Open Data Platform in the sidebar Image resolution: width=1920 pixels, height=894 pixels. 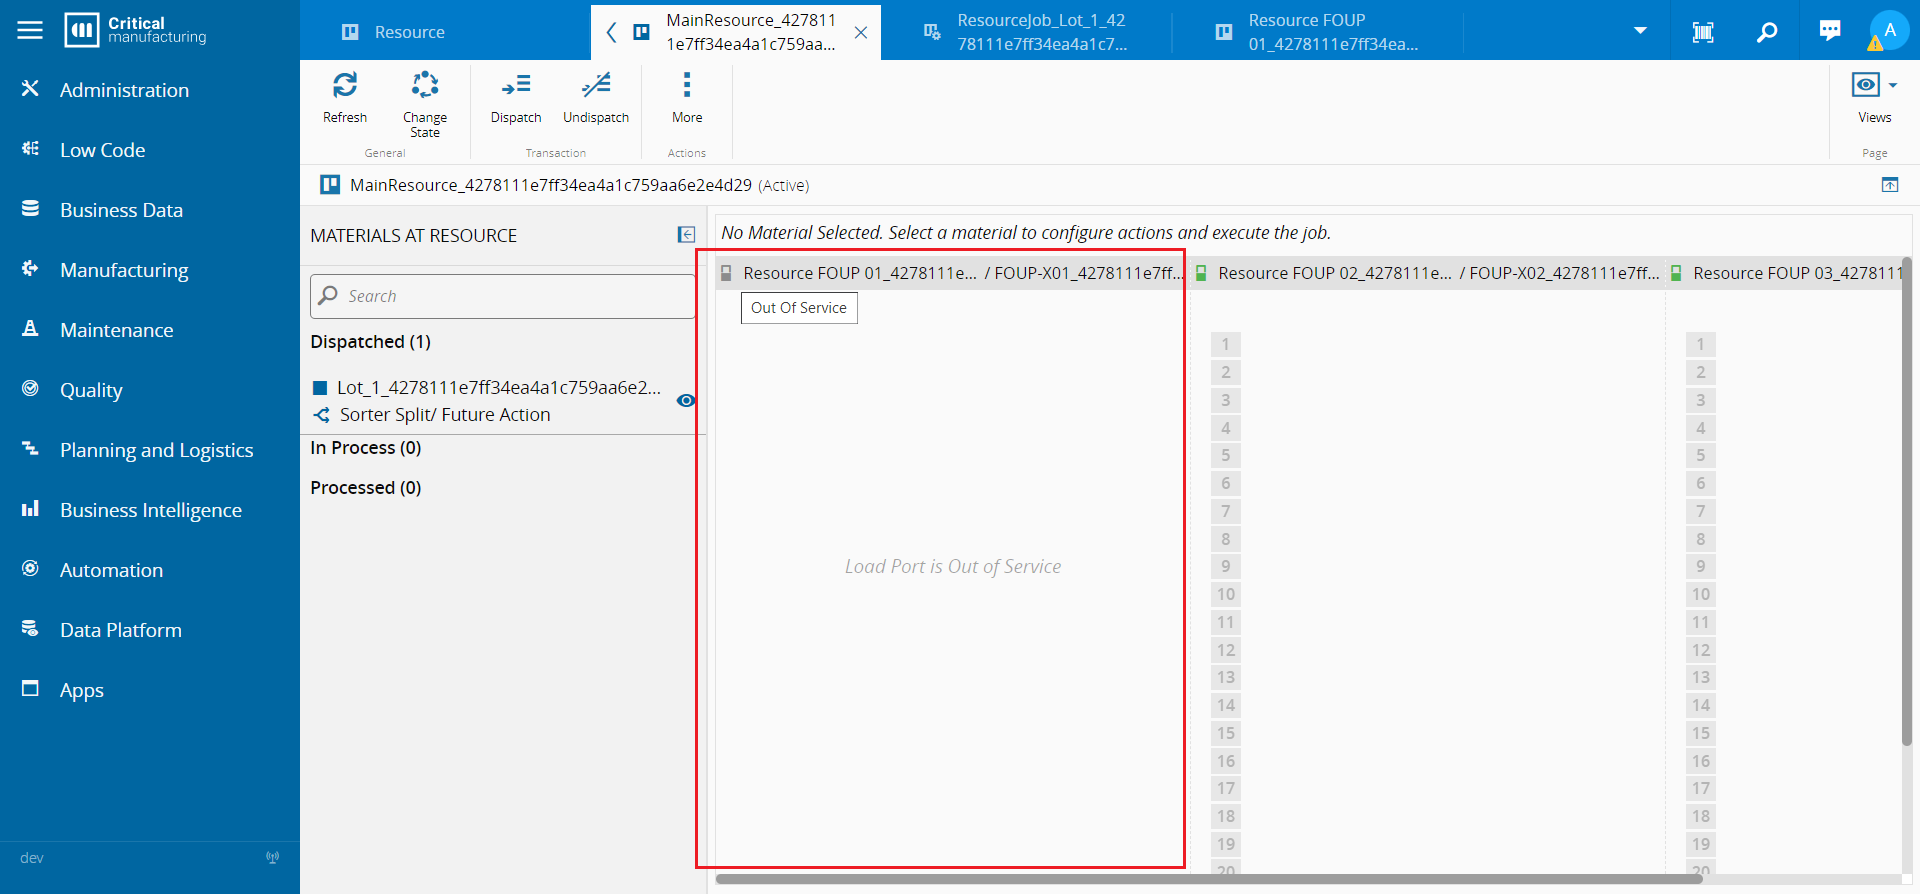(150, 630)
